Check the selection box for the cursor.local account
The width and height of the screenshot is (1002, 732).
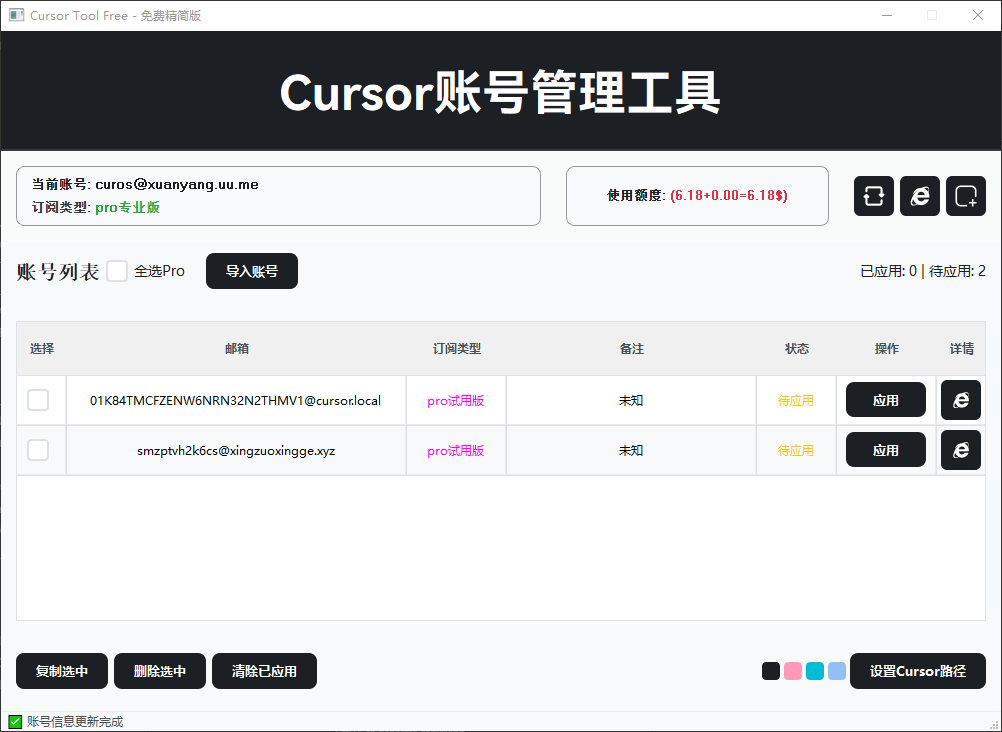pyautogui.click(x=38, y=399)
